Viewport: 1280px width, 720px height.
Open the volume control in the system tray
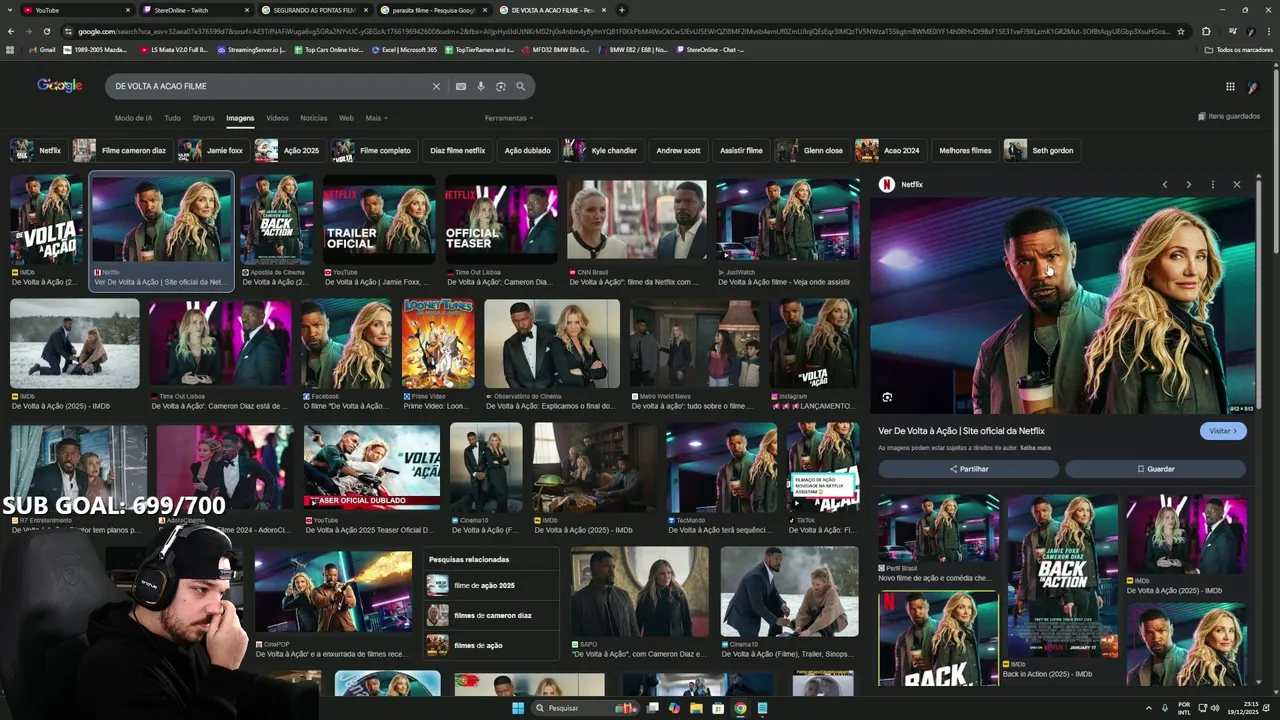pos(1215,708)
